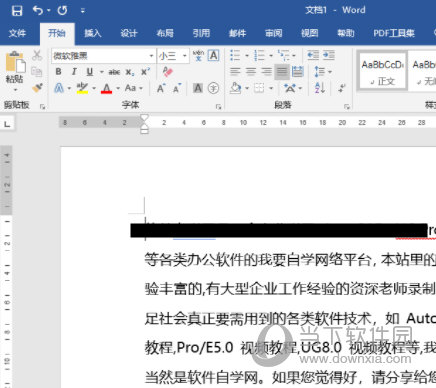Switch to the 设计 ribbon tab
Screen dimensions: 436x388
(129, 33)
